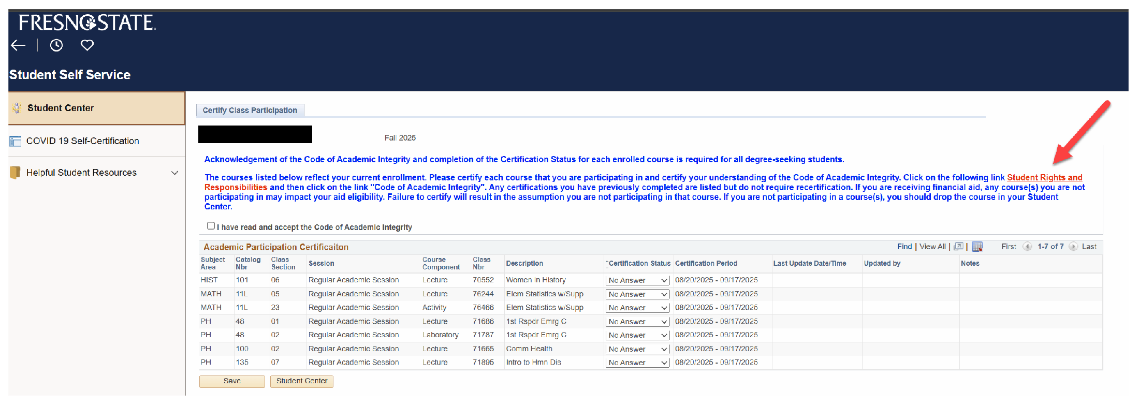Click class number 70552 cell
1138x399 pixels.
[x=483, y=280]
